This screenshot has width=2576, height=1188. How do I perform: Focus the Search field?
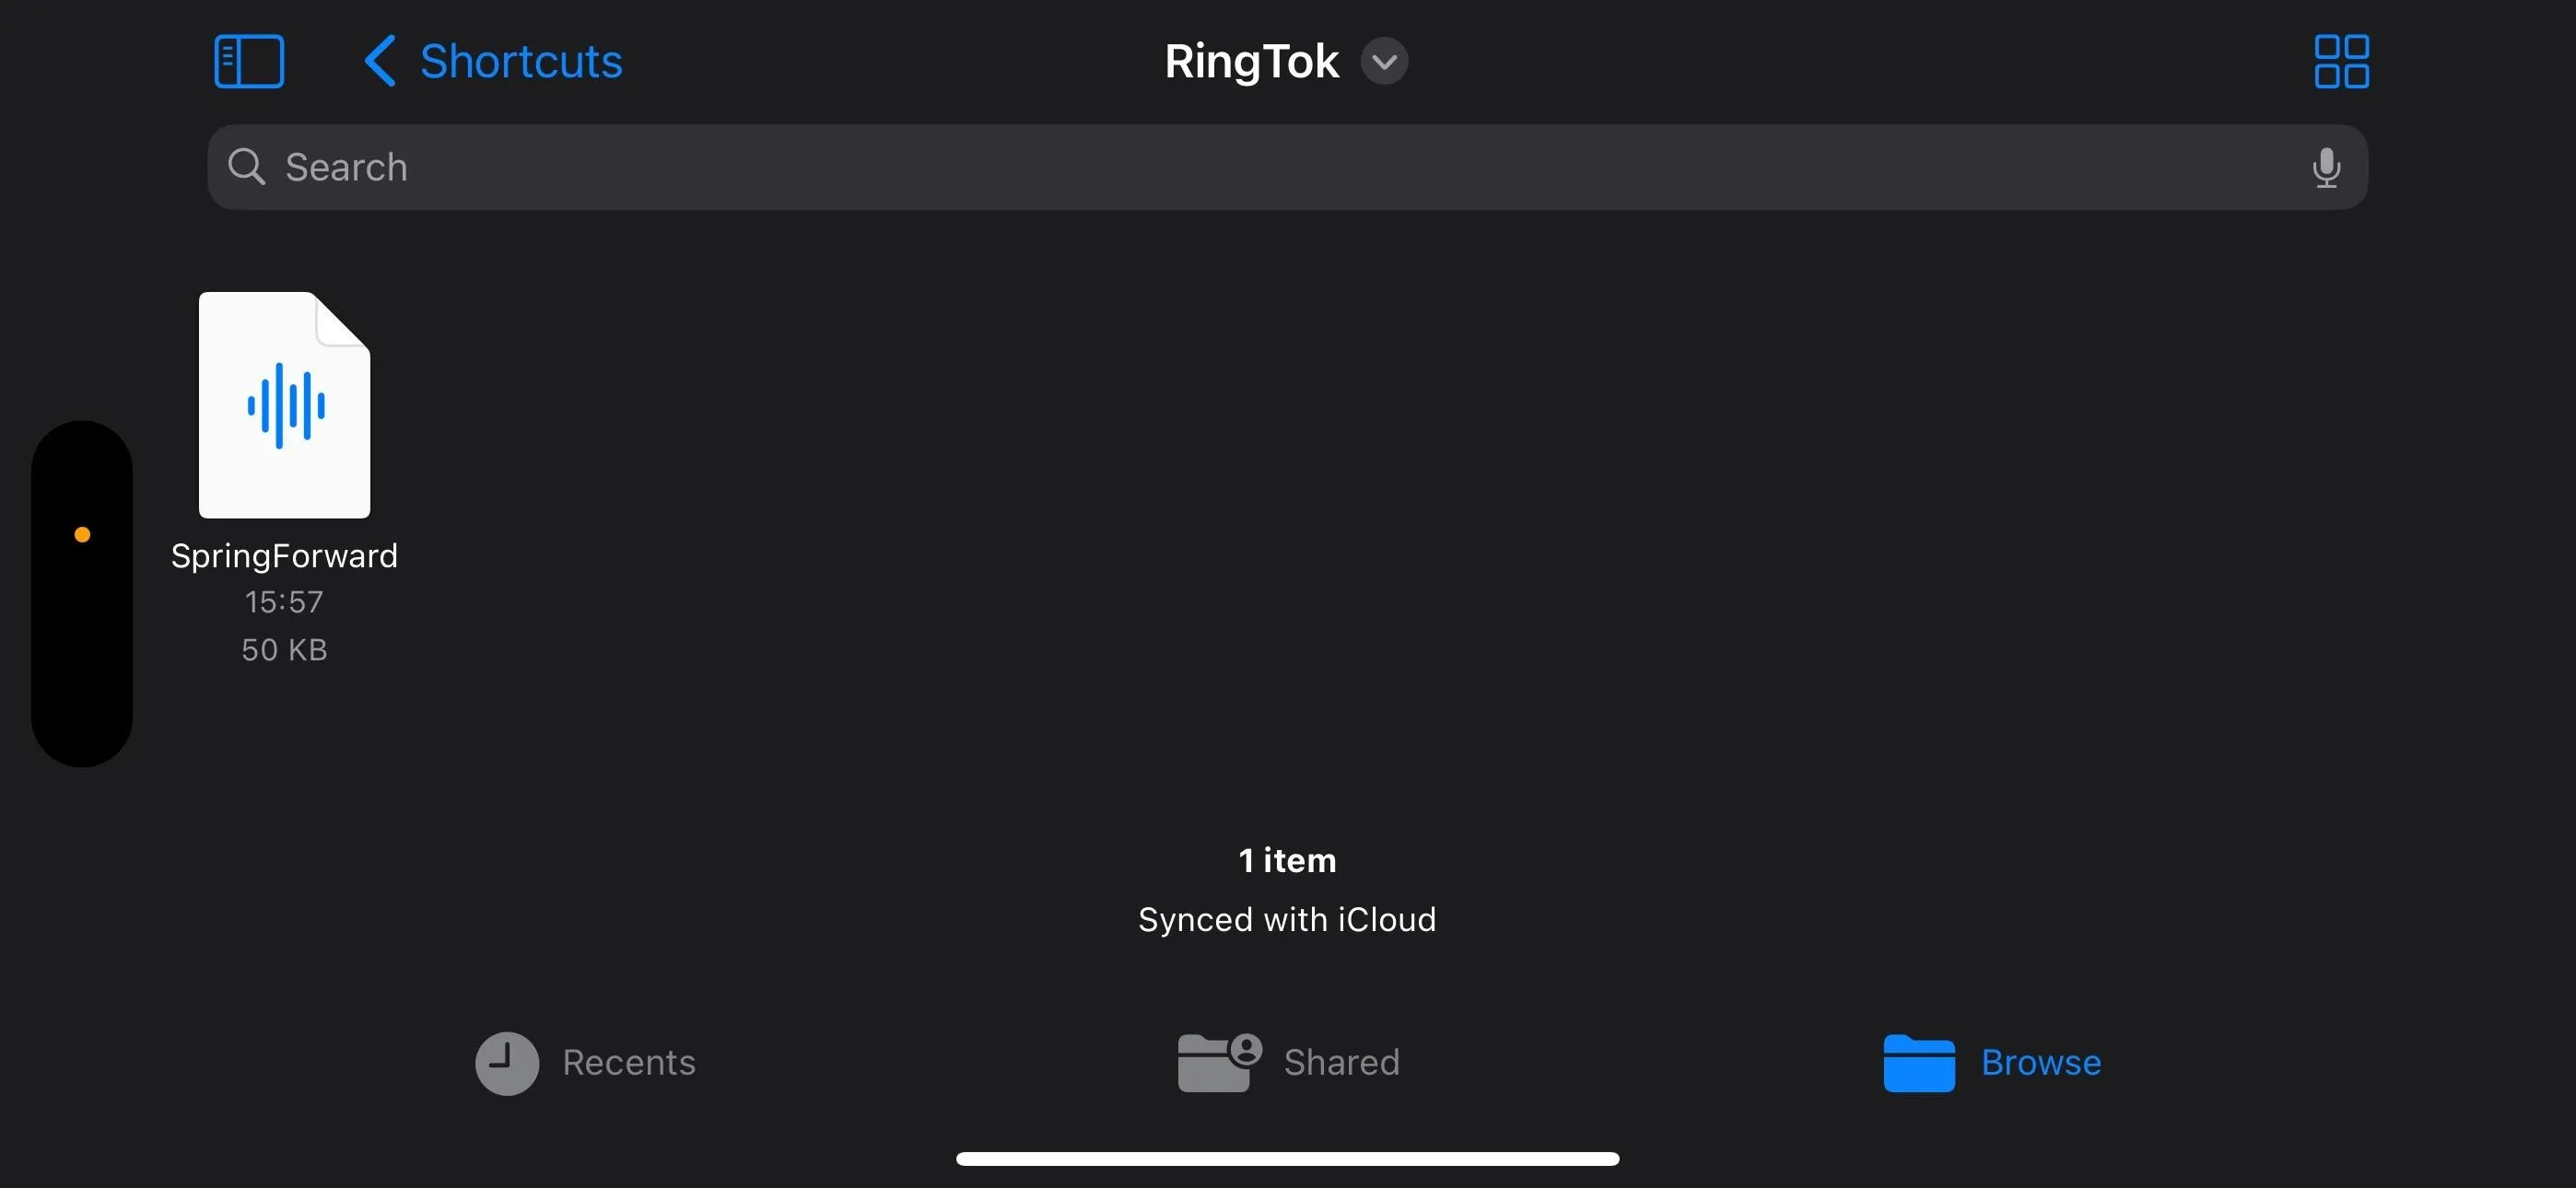(x=1287, y=166)
